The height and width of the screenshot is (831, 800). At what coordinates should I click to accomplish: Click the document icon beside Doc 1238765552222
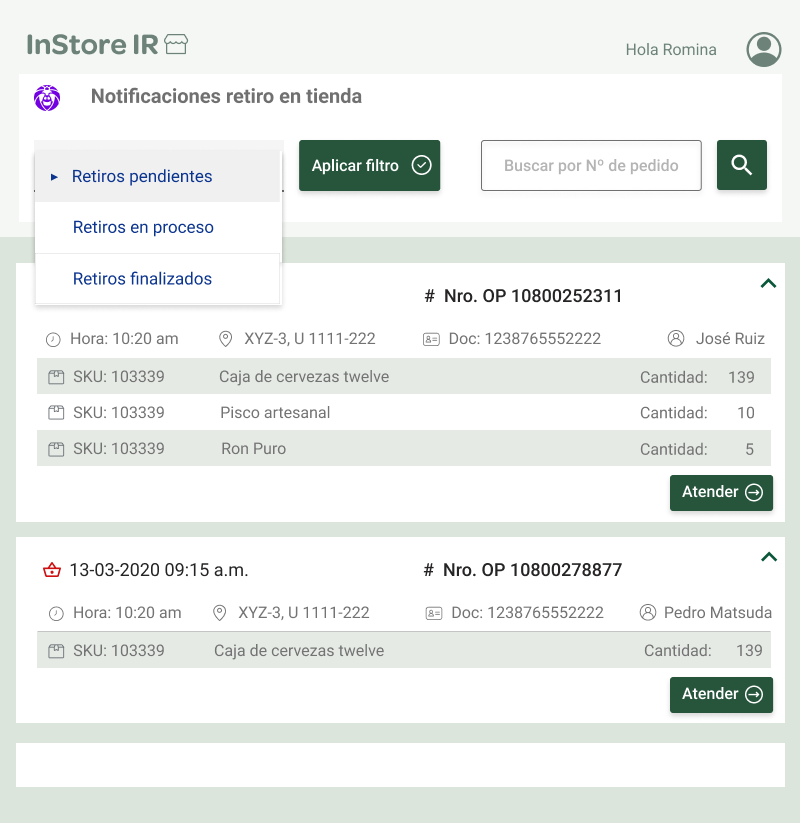[430, 339]
